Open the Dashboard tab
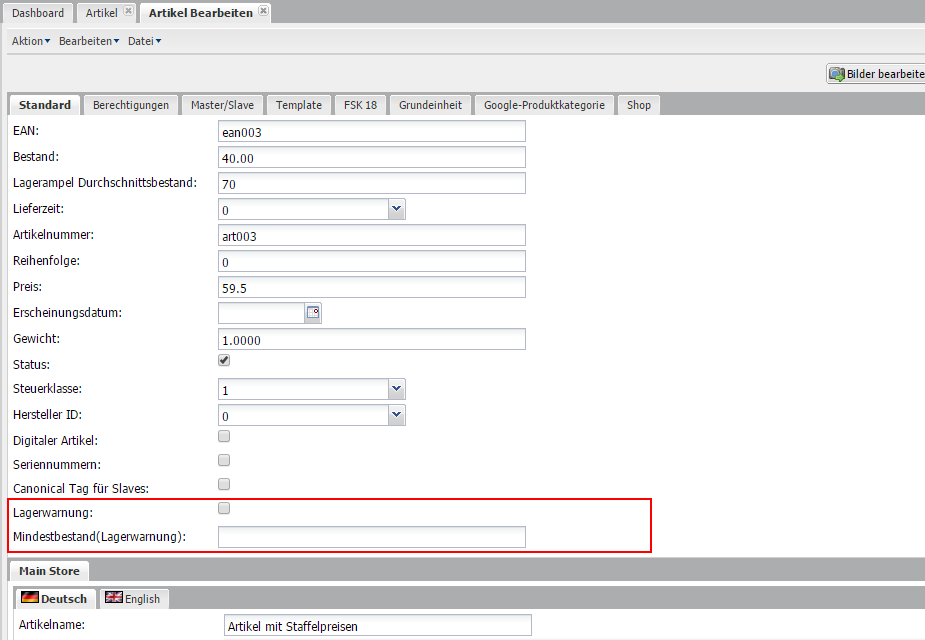 [38, 13]
